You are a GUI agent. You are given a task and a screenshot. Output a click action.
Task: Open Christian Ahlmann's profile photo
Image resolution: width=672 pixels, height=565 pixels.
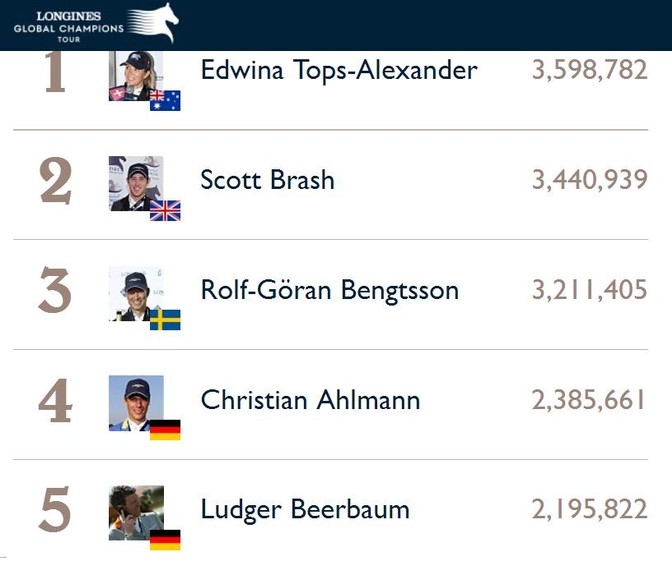click(x=136, y=403)
